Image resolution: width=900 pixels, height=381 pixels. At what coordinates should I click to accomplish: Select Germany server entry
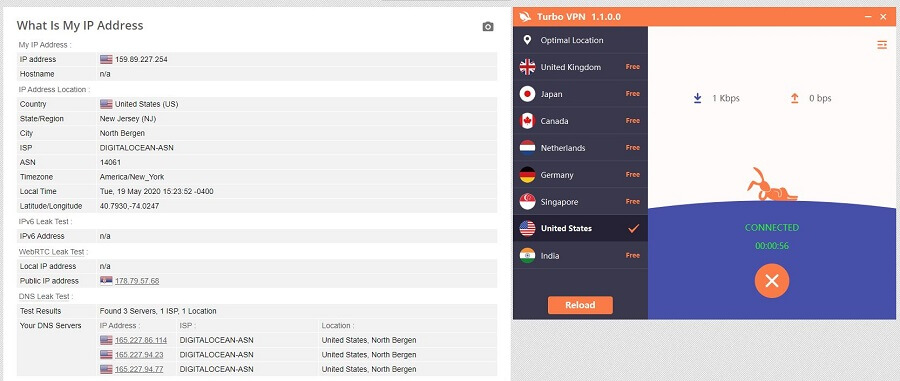580,175
